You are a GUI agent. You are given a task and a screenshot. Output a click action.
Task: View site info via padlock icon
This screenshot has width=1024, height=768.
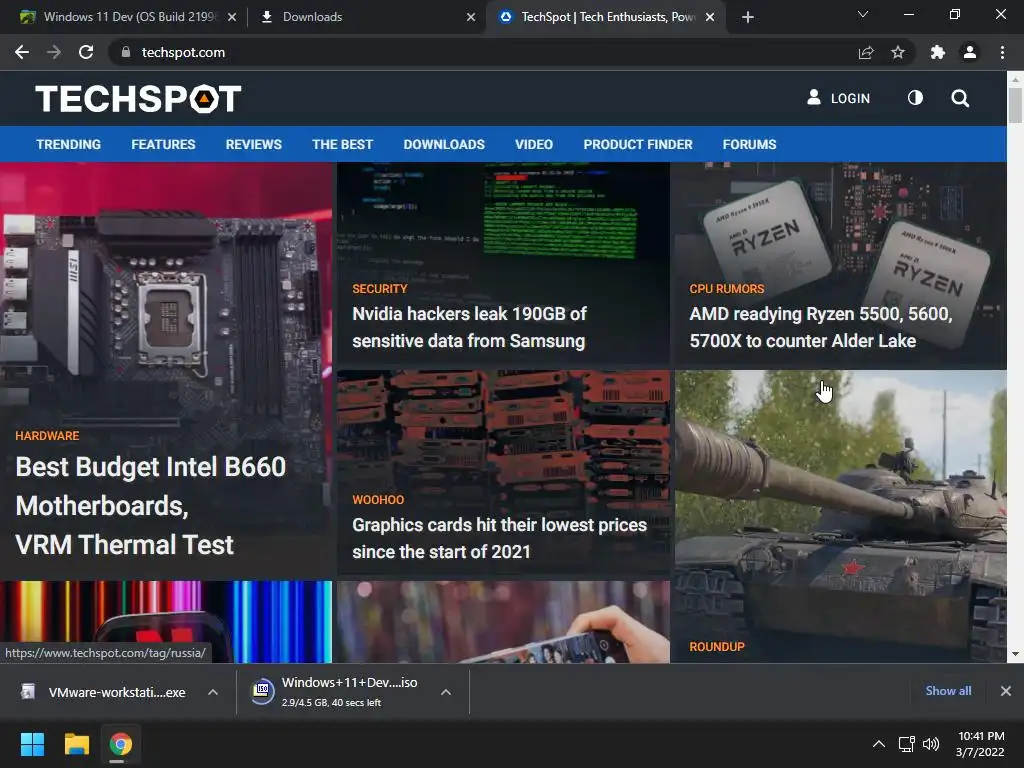126,52
